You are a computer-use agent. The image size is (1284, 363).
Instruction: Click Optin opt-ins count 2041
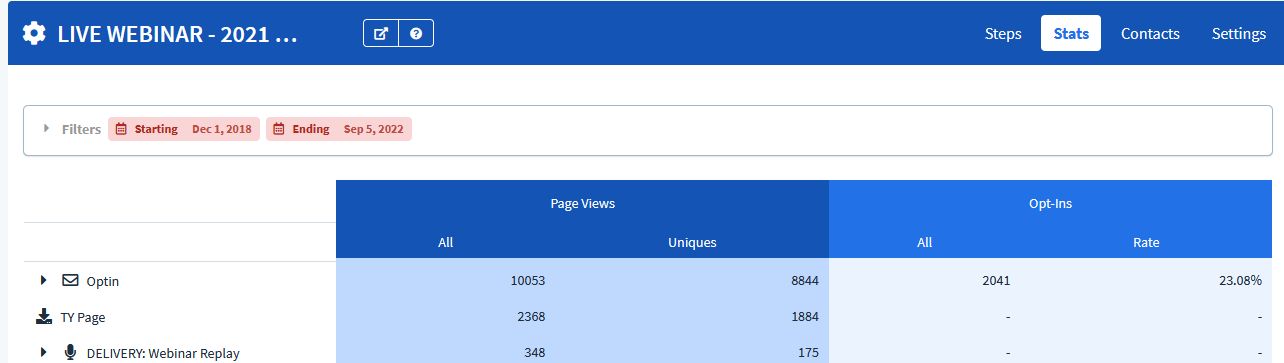(x=995, y=281)
